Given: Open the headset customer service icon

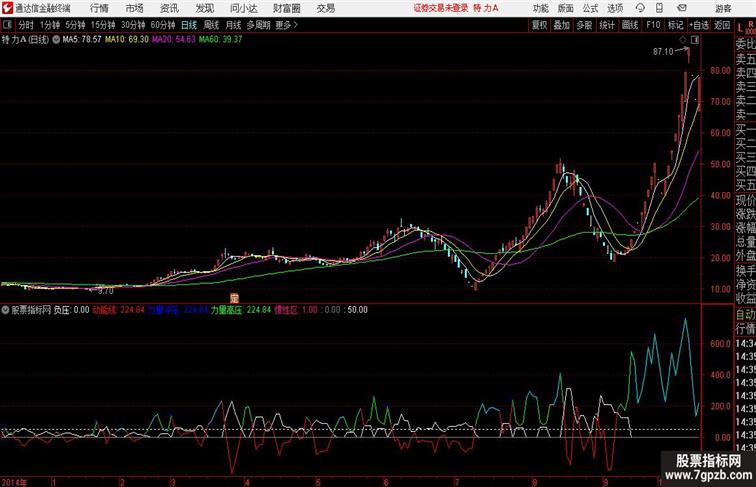Looking at the screenshot, I should 640,8.
